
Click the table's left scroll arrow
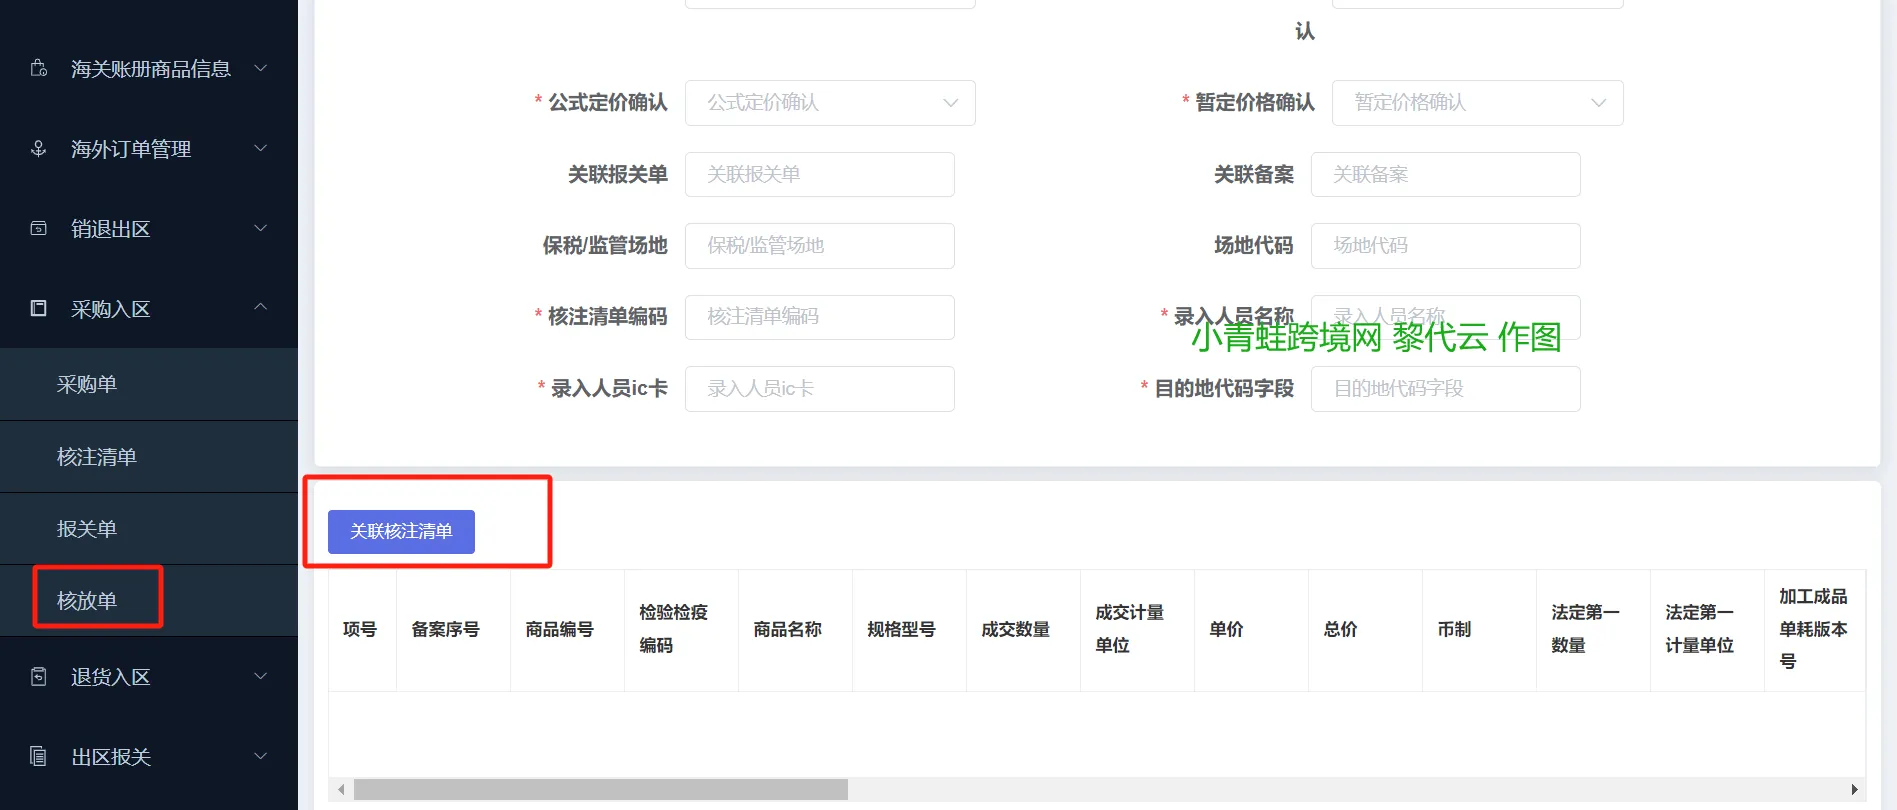pyautogui.click(x=341, y=790)
